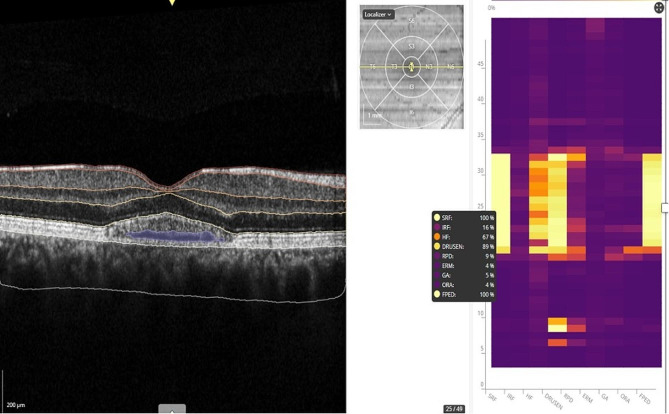Click the HF axis label under heatmap

(x=529, y=397)
